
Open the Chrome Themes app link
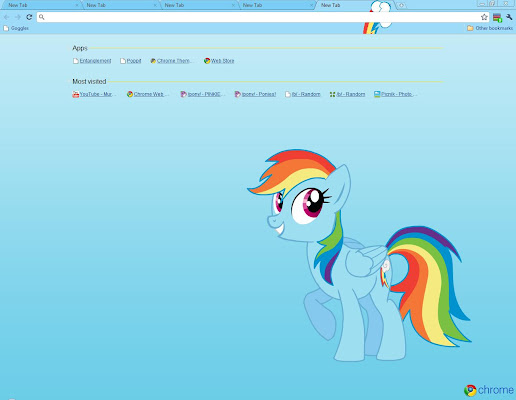(x=171, y=61)
